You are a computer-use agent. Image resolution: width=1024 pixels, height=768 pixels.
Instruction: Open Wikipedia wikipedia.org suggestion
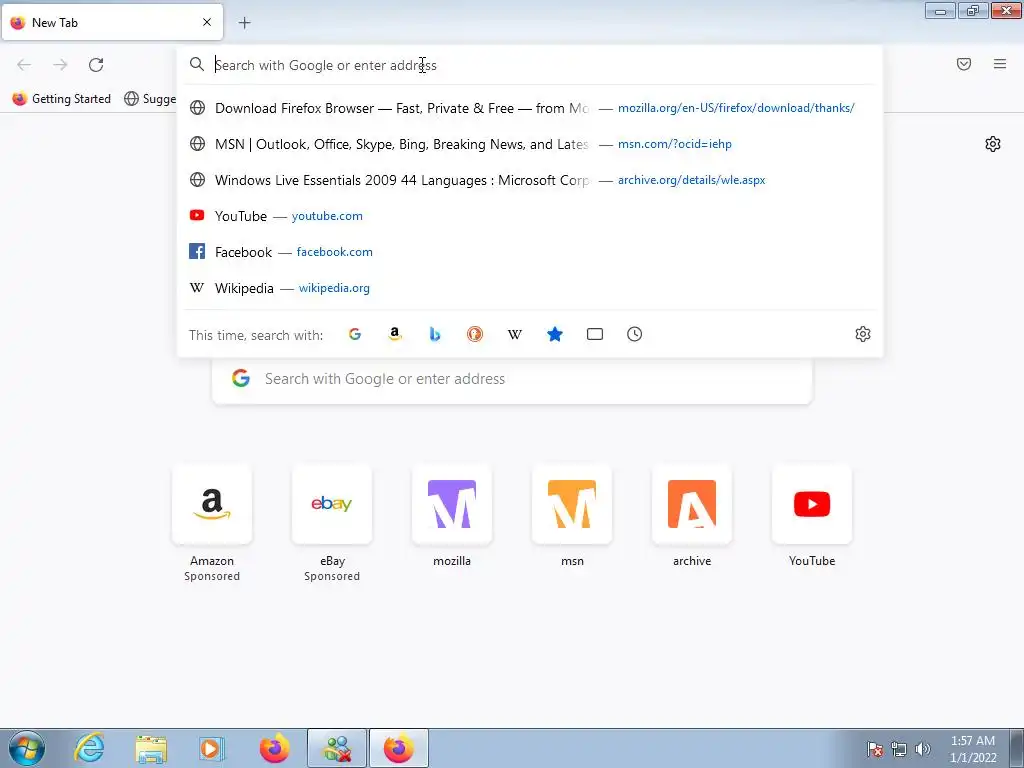click(x=530, y=287)
